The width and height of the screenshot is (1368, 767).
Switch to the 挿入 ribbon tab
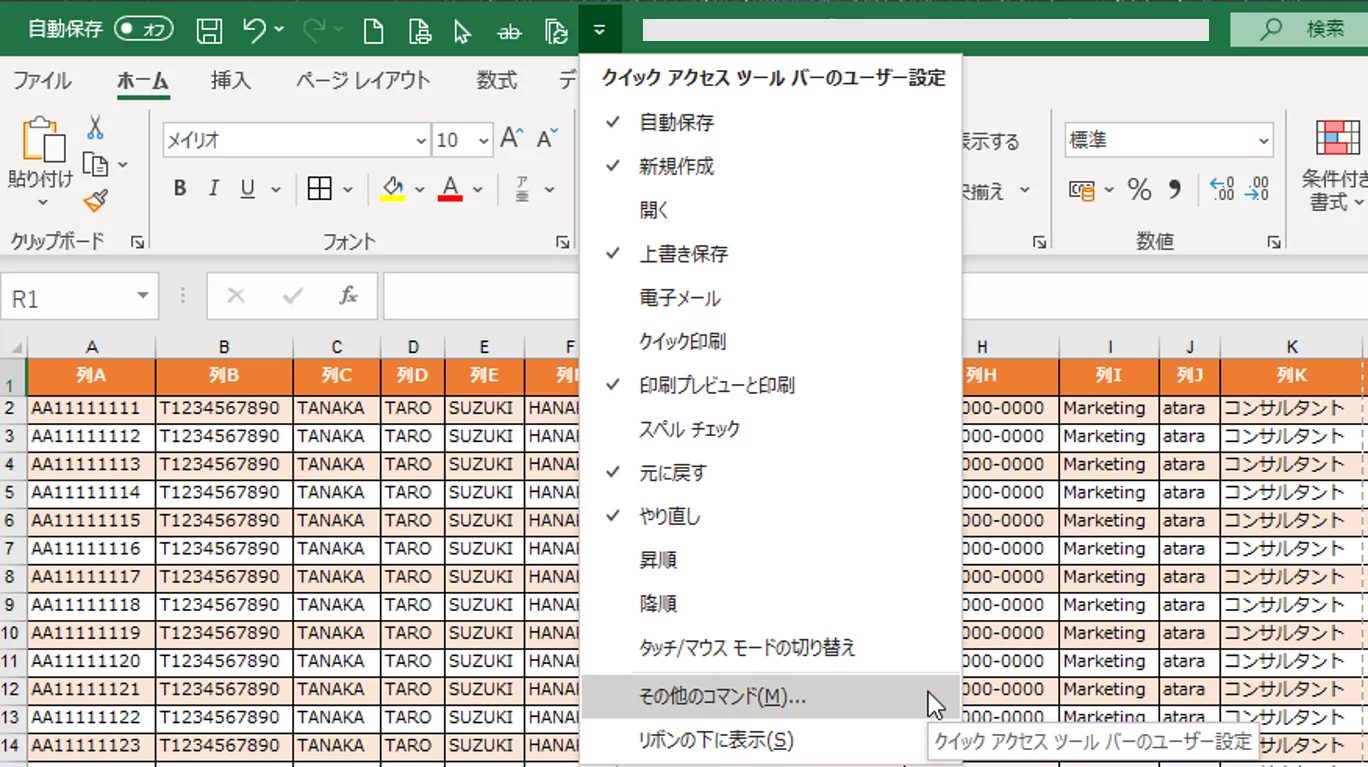(x=230, y=79)
